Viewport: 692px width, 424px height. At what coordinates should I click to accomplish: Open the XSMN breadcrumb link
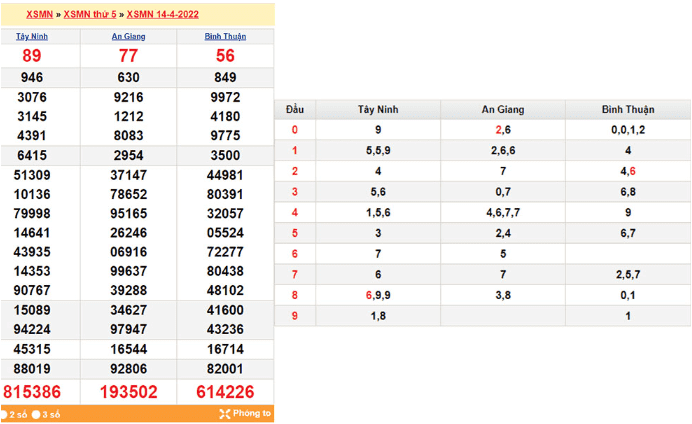click(40, 15)
